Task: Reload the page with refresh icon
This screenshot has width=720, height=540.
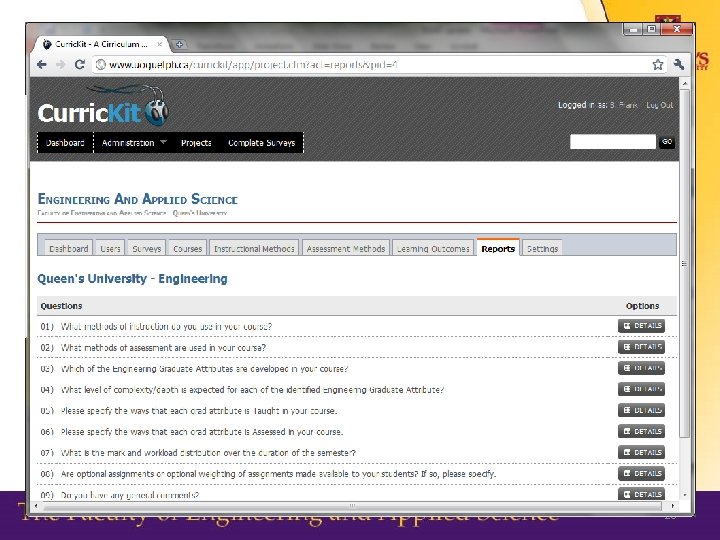Action: click(80, 65)
